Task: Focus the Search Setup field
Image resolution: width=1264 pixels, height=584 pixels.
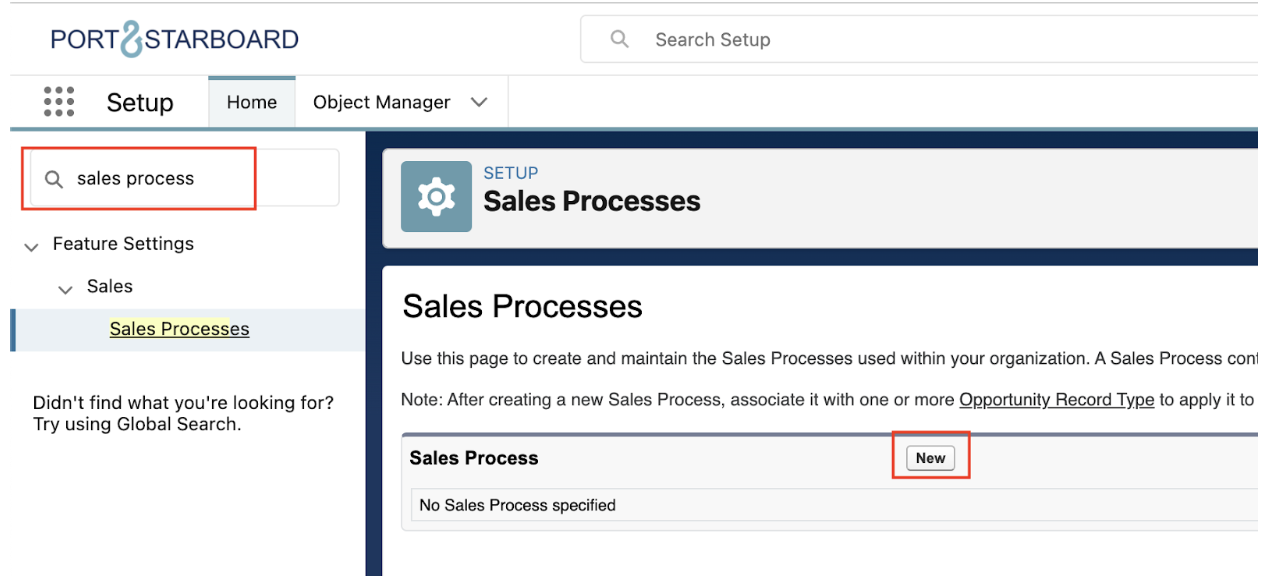Action: point(900,40)
